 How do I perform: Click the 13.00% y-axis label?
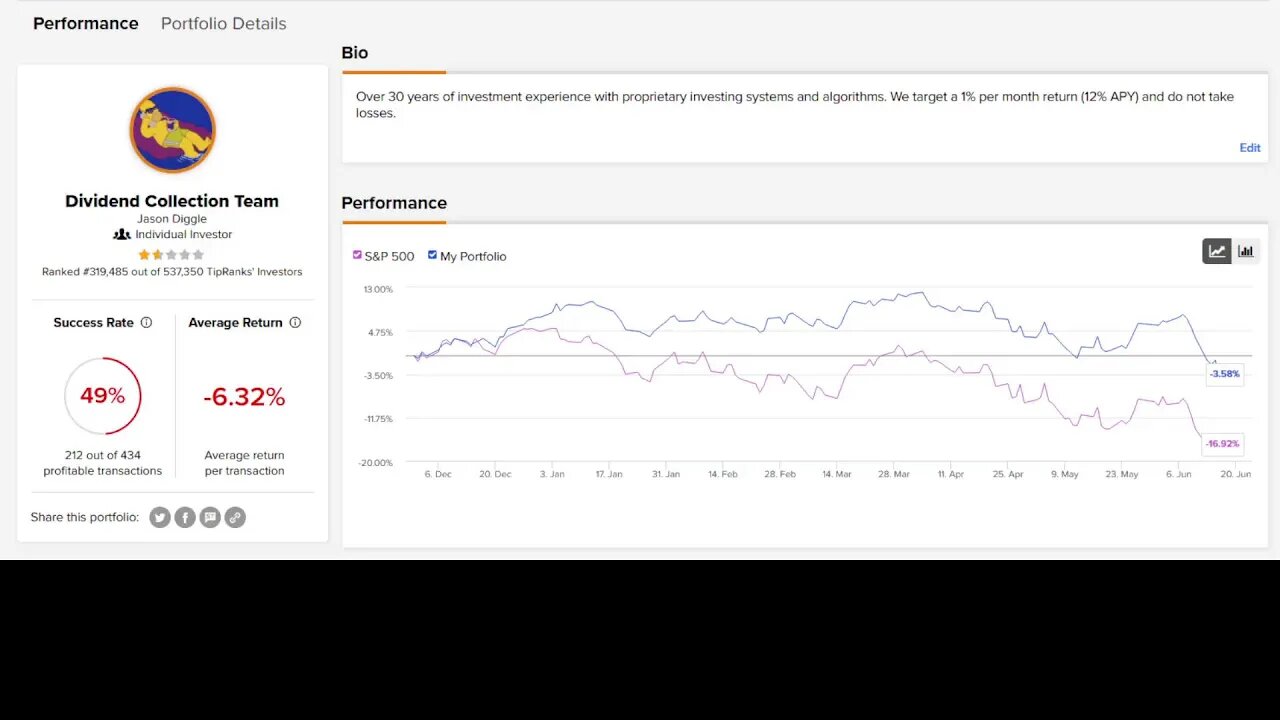click(x=378, y=289)
